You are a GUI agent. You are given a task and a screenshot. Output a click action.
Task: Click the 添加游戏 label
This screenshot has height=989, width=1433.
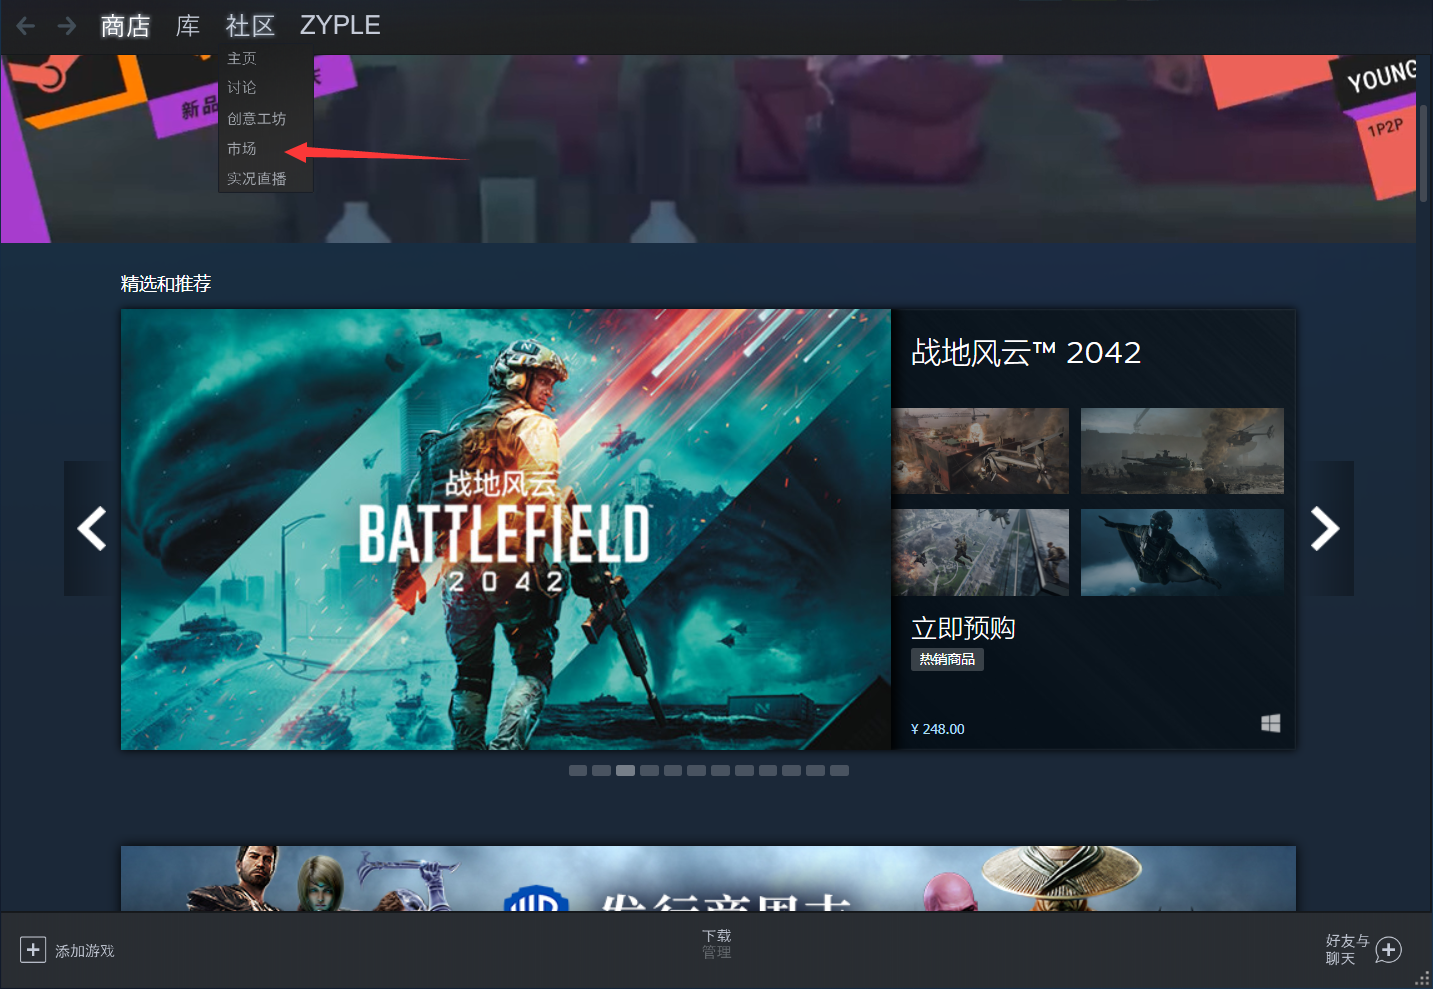(x=85, y=951)
